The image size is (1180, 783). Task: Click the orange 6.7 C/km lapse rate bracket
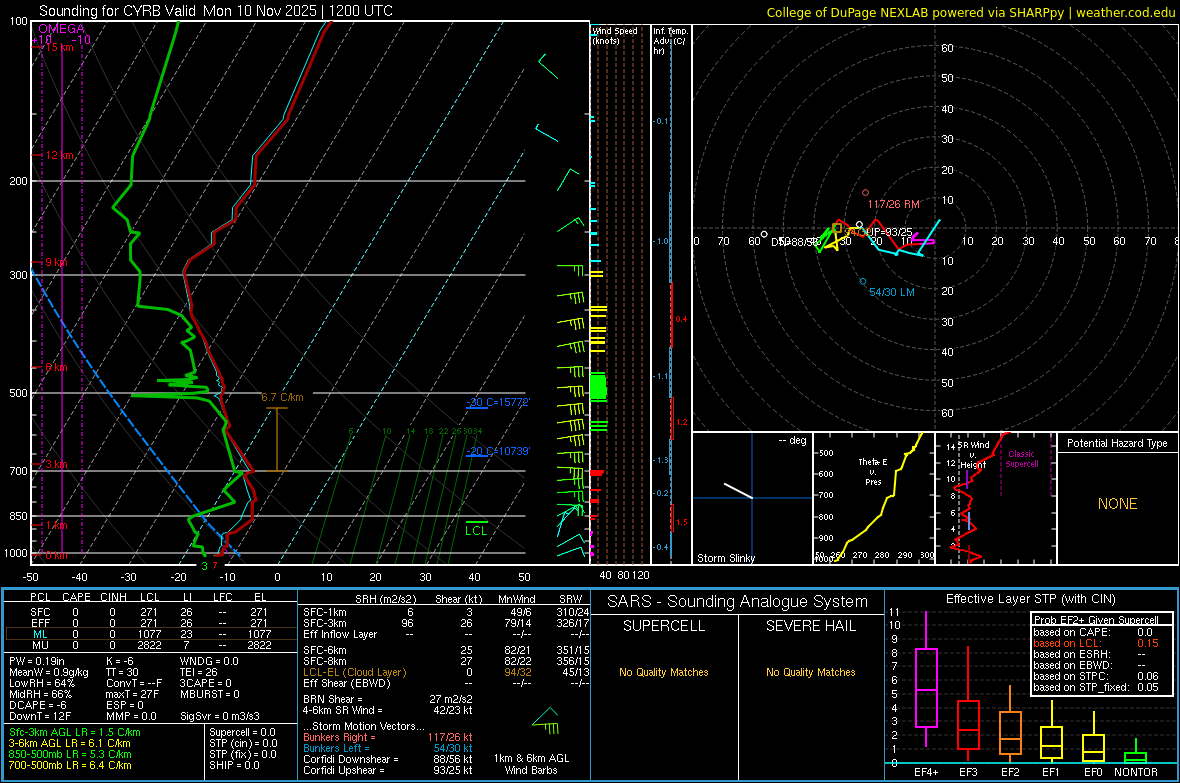click(277, 440)
